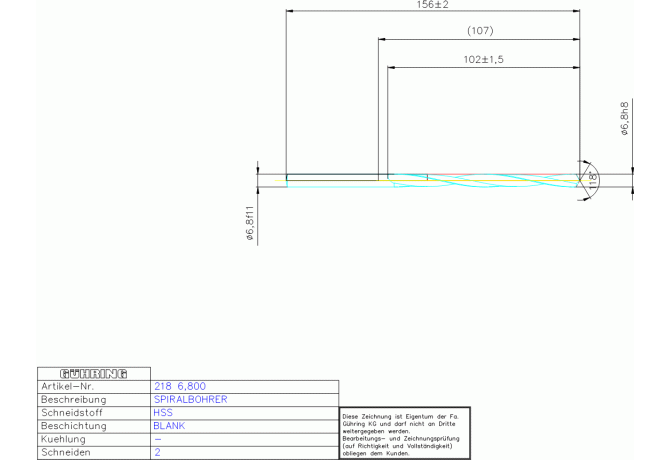Click the HSS material value
The width and height of the screenshot is (670, 460).
(163, 413)
